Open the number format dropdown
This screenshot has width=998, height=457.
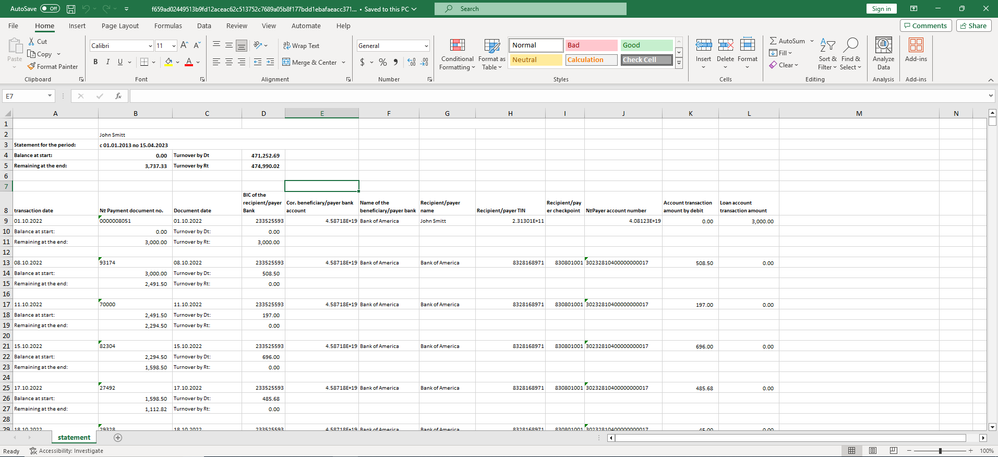pyautogui.click(x=425, y=45)
